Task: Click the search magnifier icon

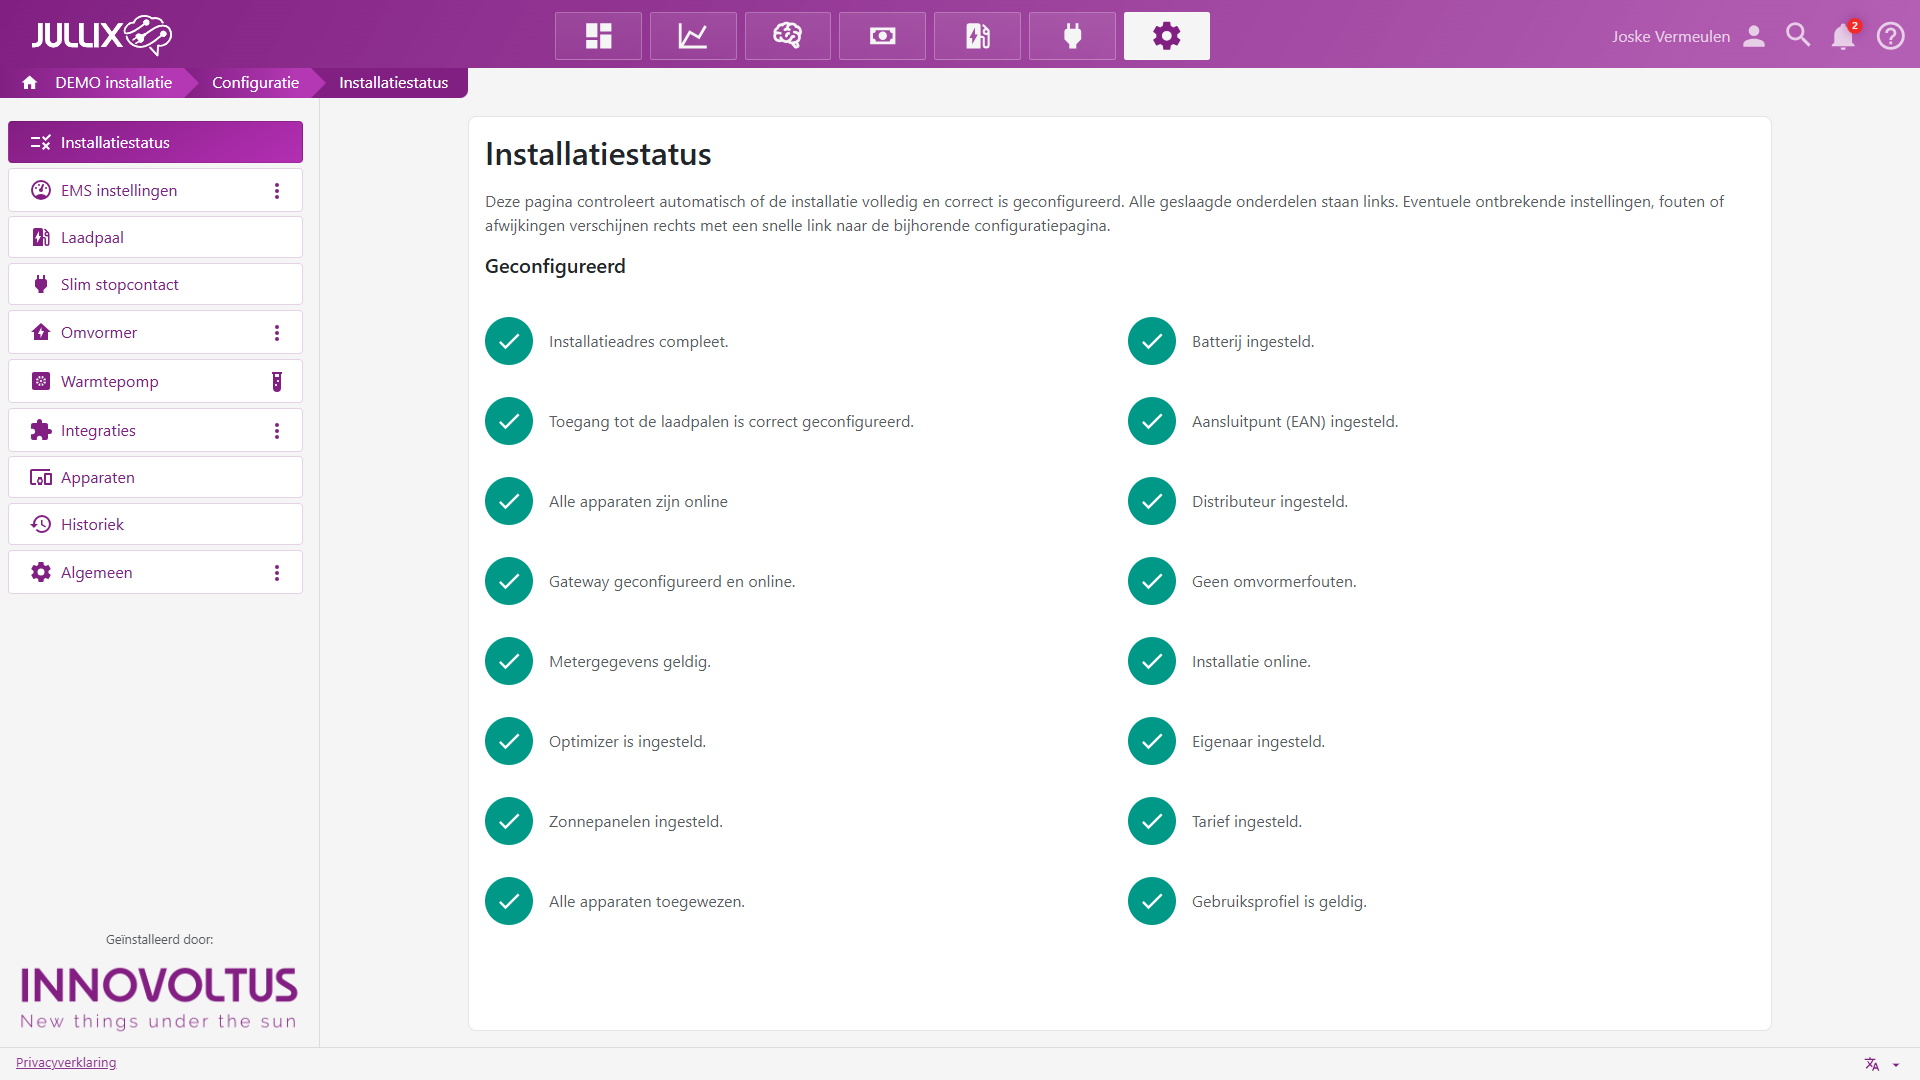Action: tap(1798, 36)
